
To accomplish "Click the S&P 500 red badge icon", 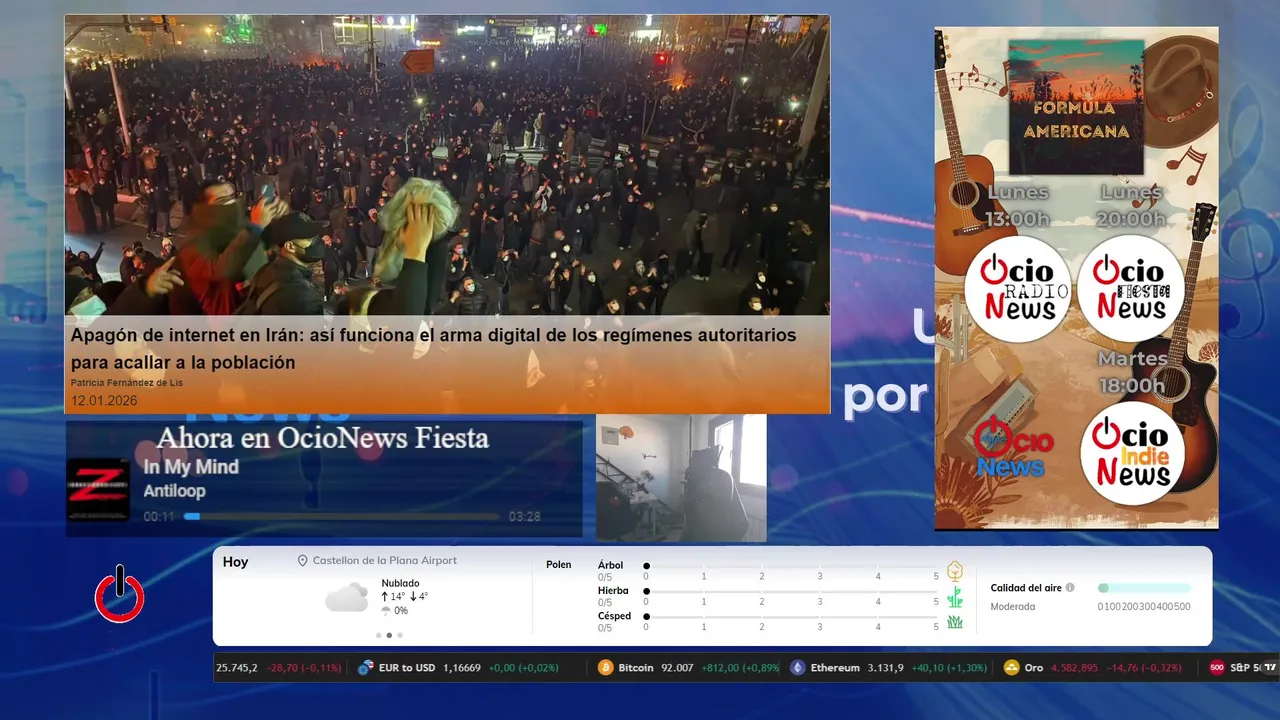I will coord(1217,667).
